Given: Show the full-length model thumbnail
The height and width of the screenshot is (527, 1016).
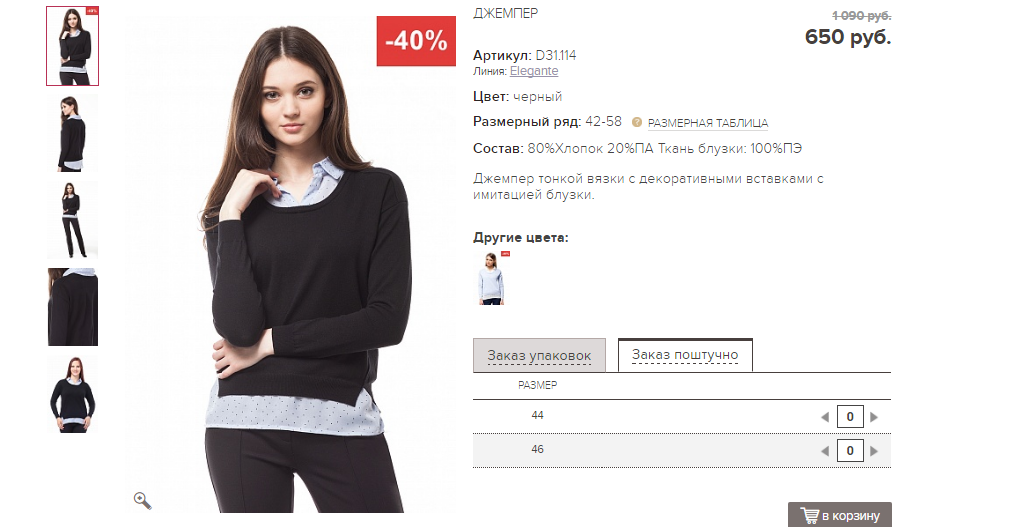Looking at the screenshot, I should pos(73,220).
